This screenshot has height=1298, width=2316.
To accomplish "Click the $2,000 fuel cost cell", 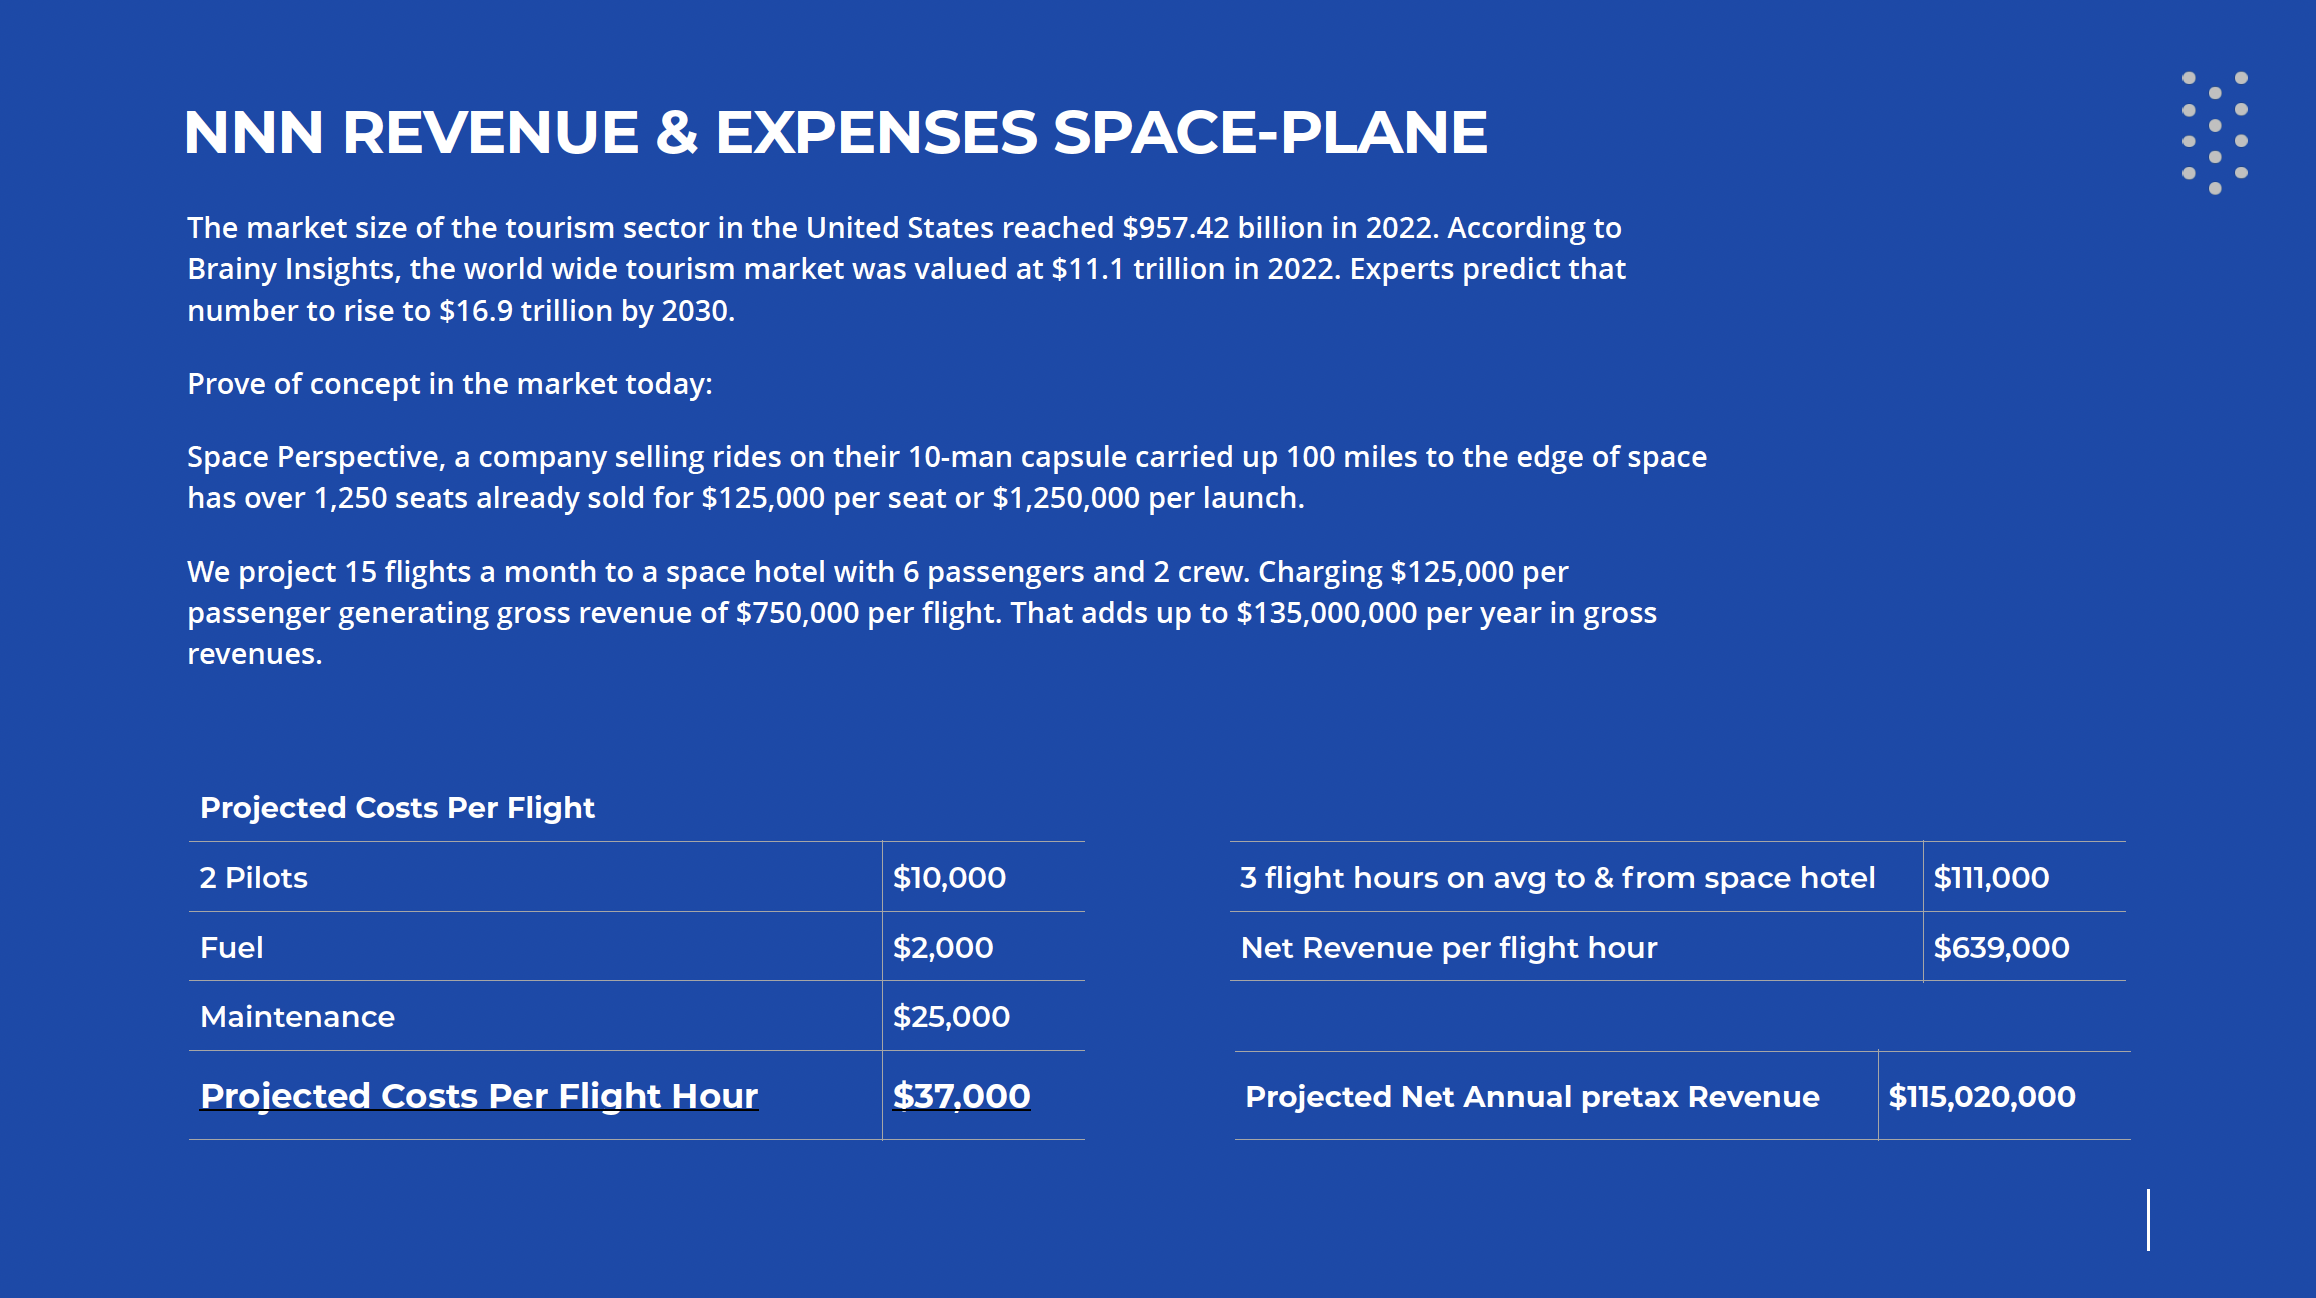I will click(x=983, y=946).
